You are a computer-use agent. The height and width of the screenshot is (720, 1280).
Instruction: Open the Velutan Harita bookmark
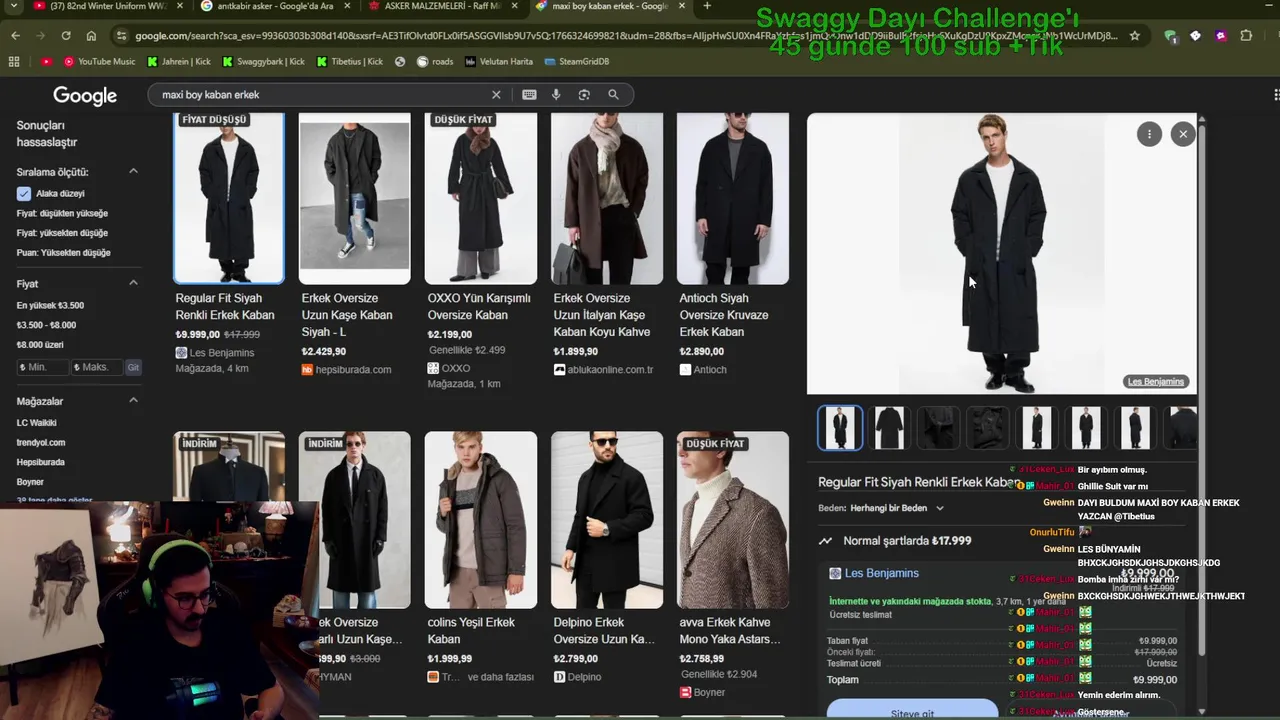(499, 61)
